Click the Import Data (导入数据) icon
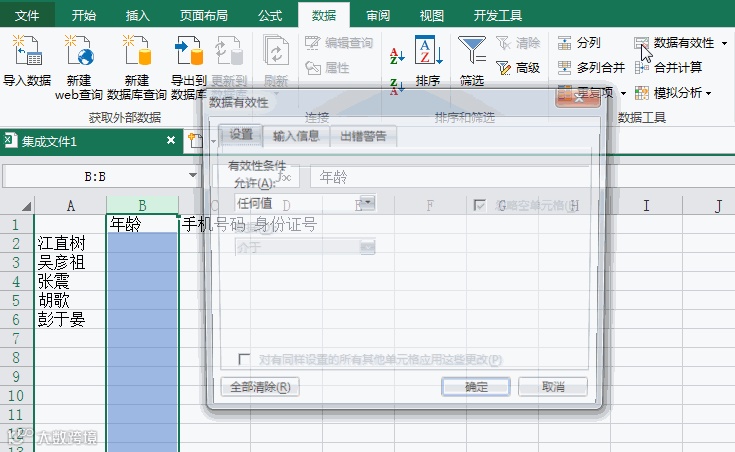735x452 pixels. (27, 50)
